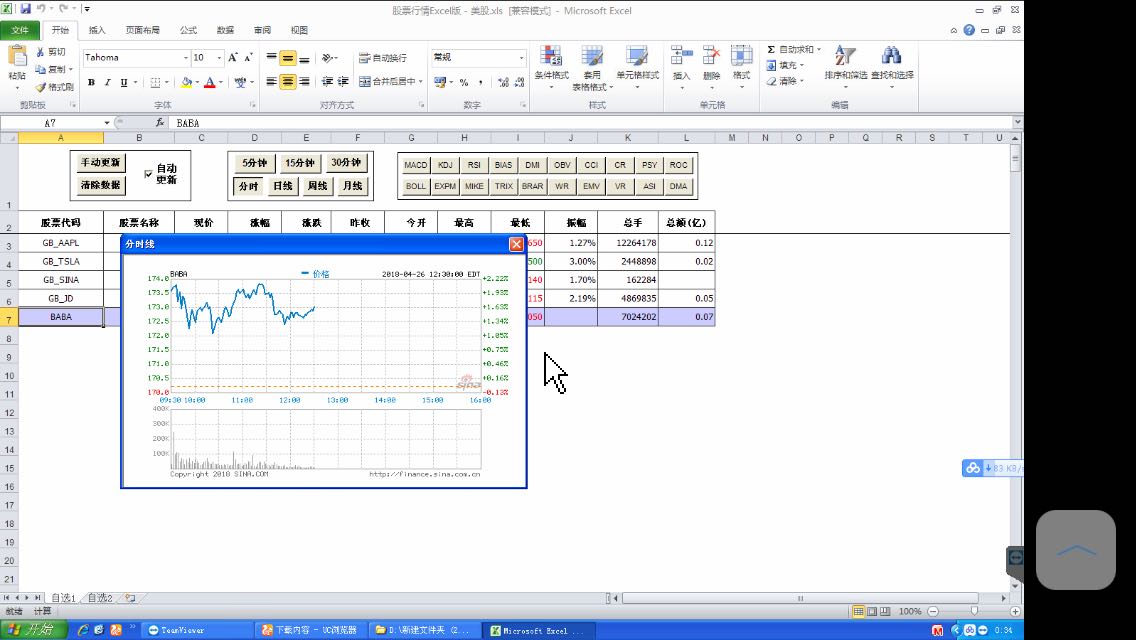Image resolution: width=1136 pixels, height=640 pixels.
Task: Click the MACD indicator button
Action: (416, 165)
